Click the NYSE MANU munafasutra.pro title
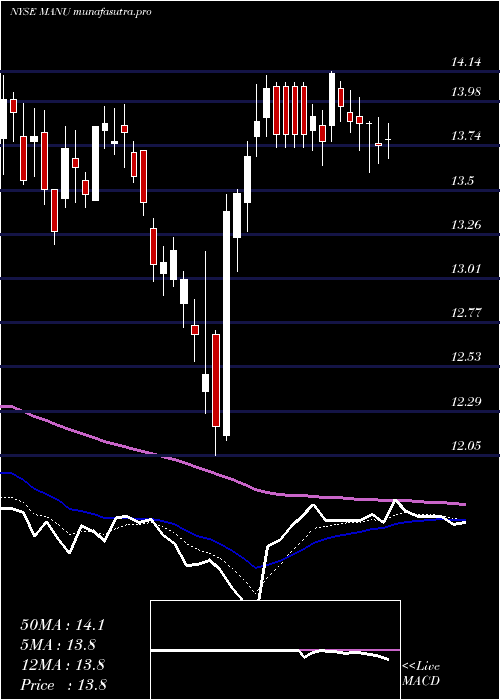The width and height of the screenshot is (500, 700). (81, 12)
